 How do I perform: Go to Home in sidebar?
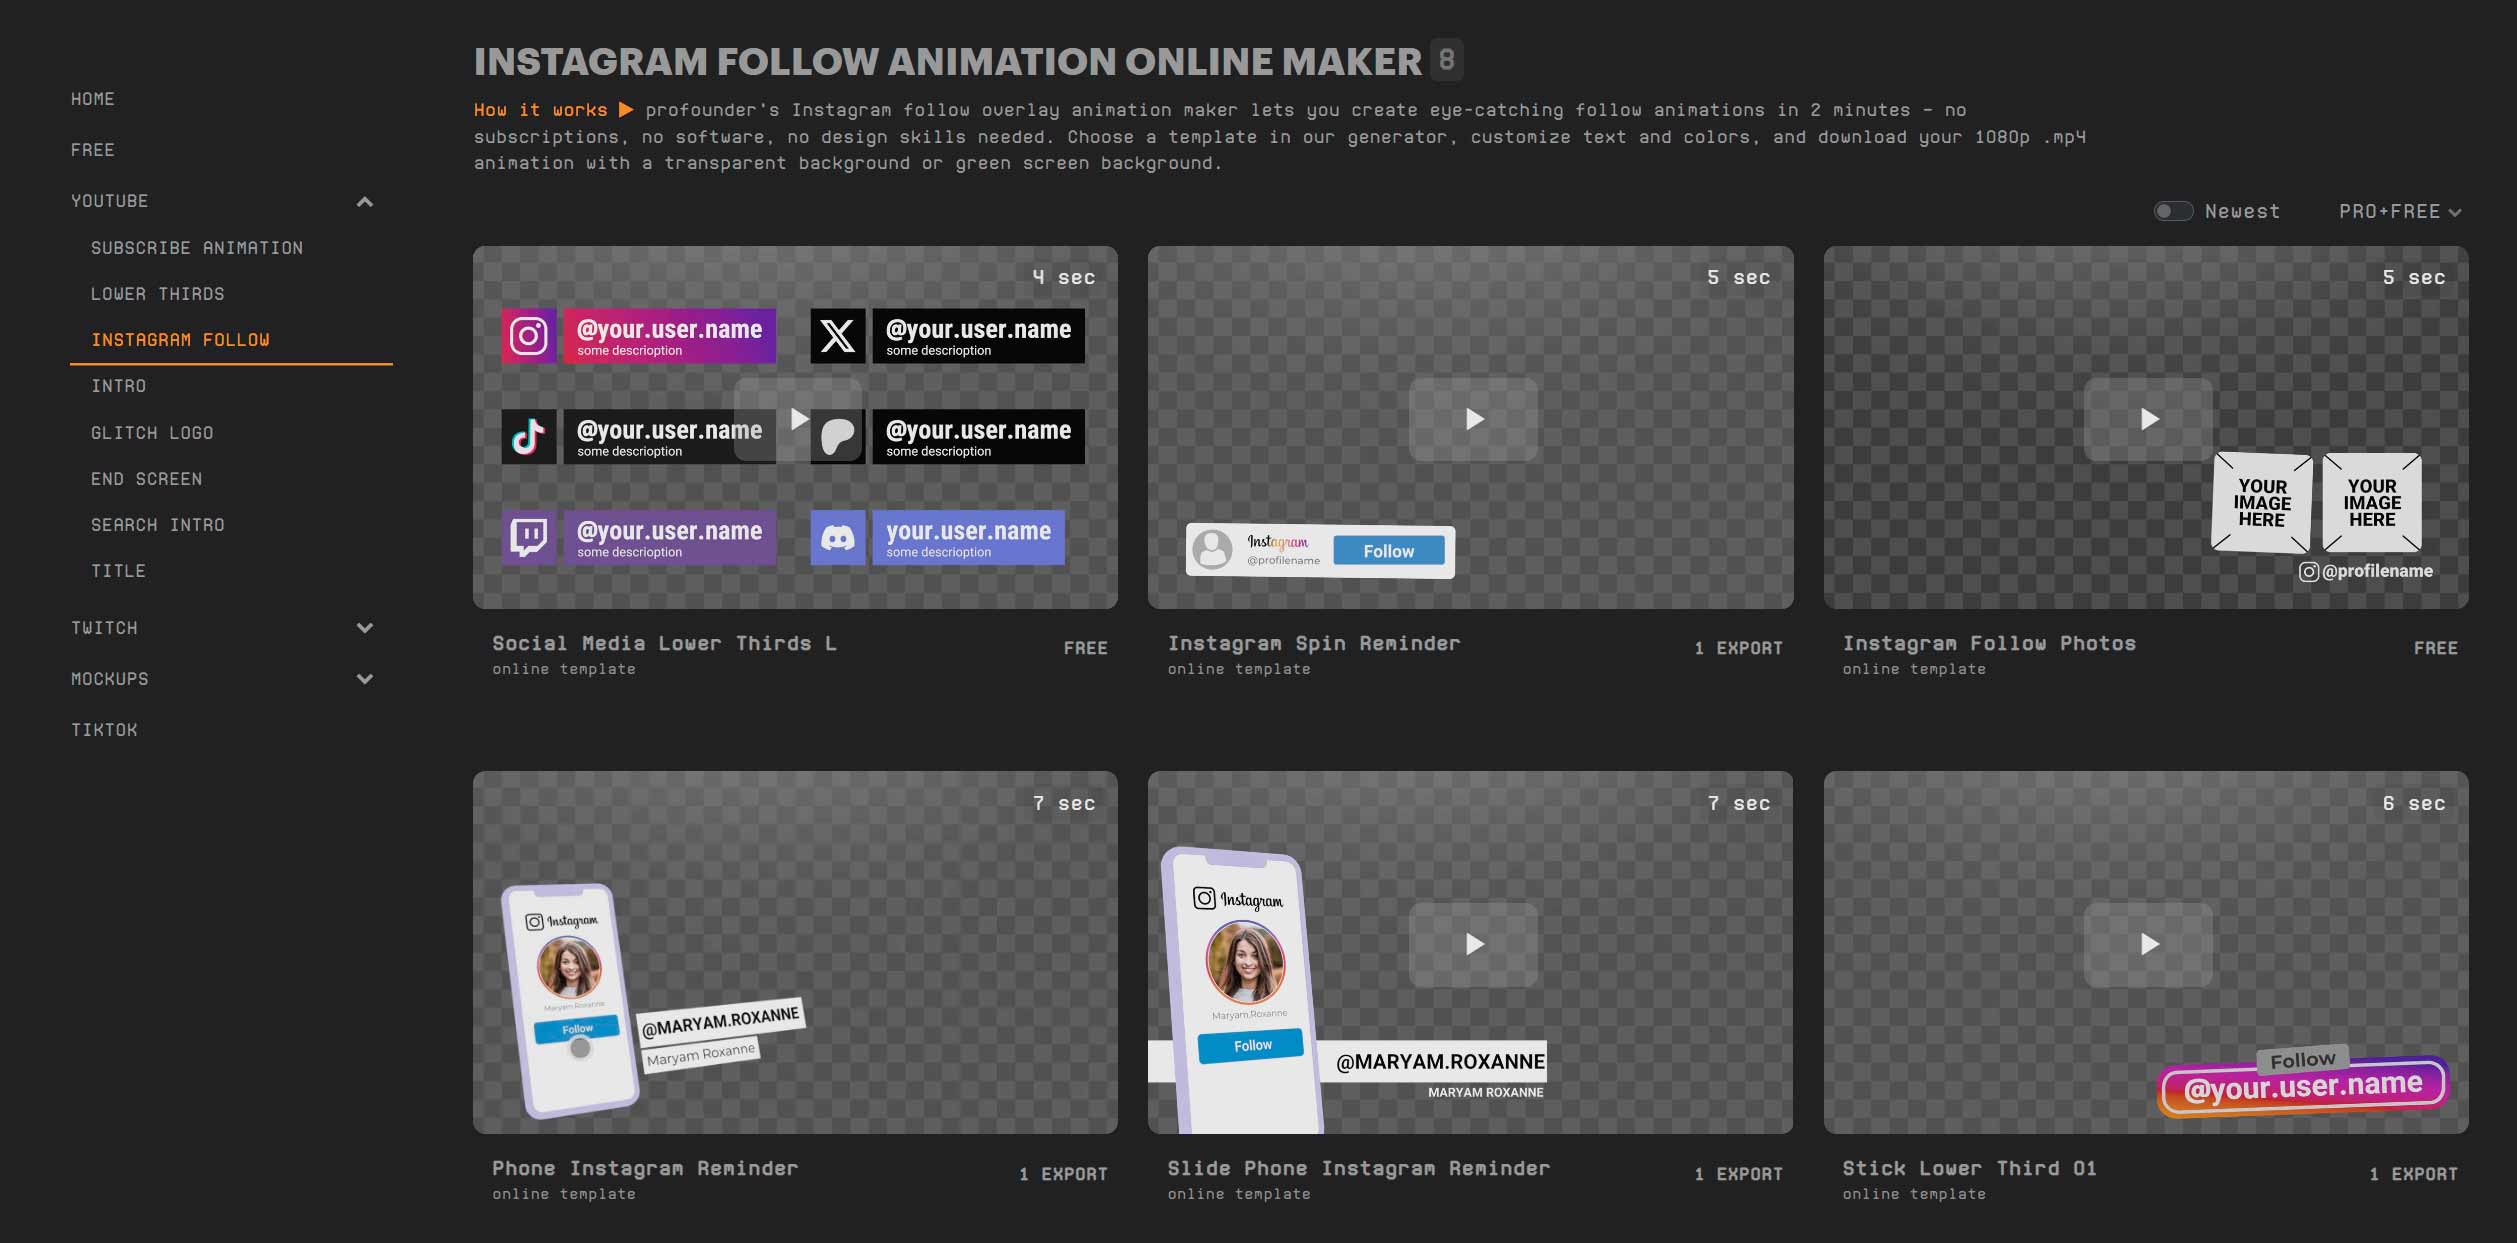pyautogui.click(x=93, y=99)
